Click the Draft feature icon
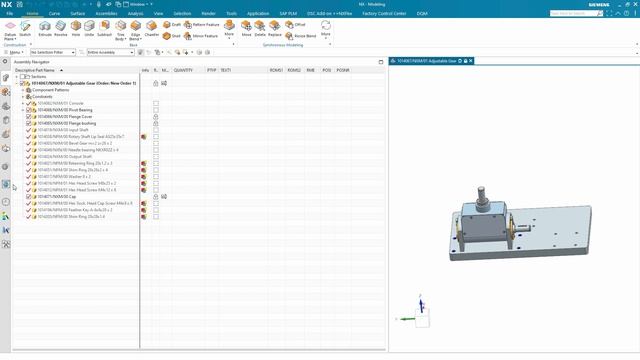Image resolution: width=640 pixels, height=360 pixels. (x=167, y=25)
